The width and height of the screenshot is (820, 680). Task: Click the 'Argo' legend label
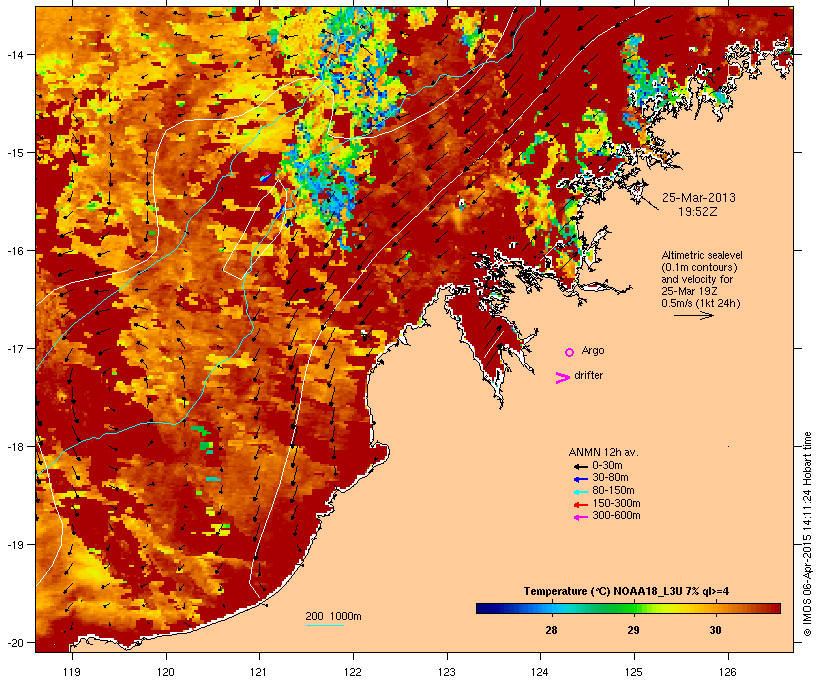coord(593,350)
